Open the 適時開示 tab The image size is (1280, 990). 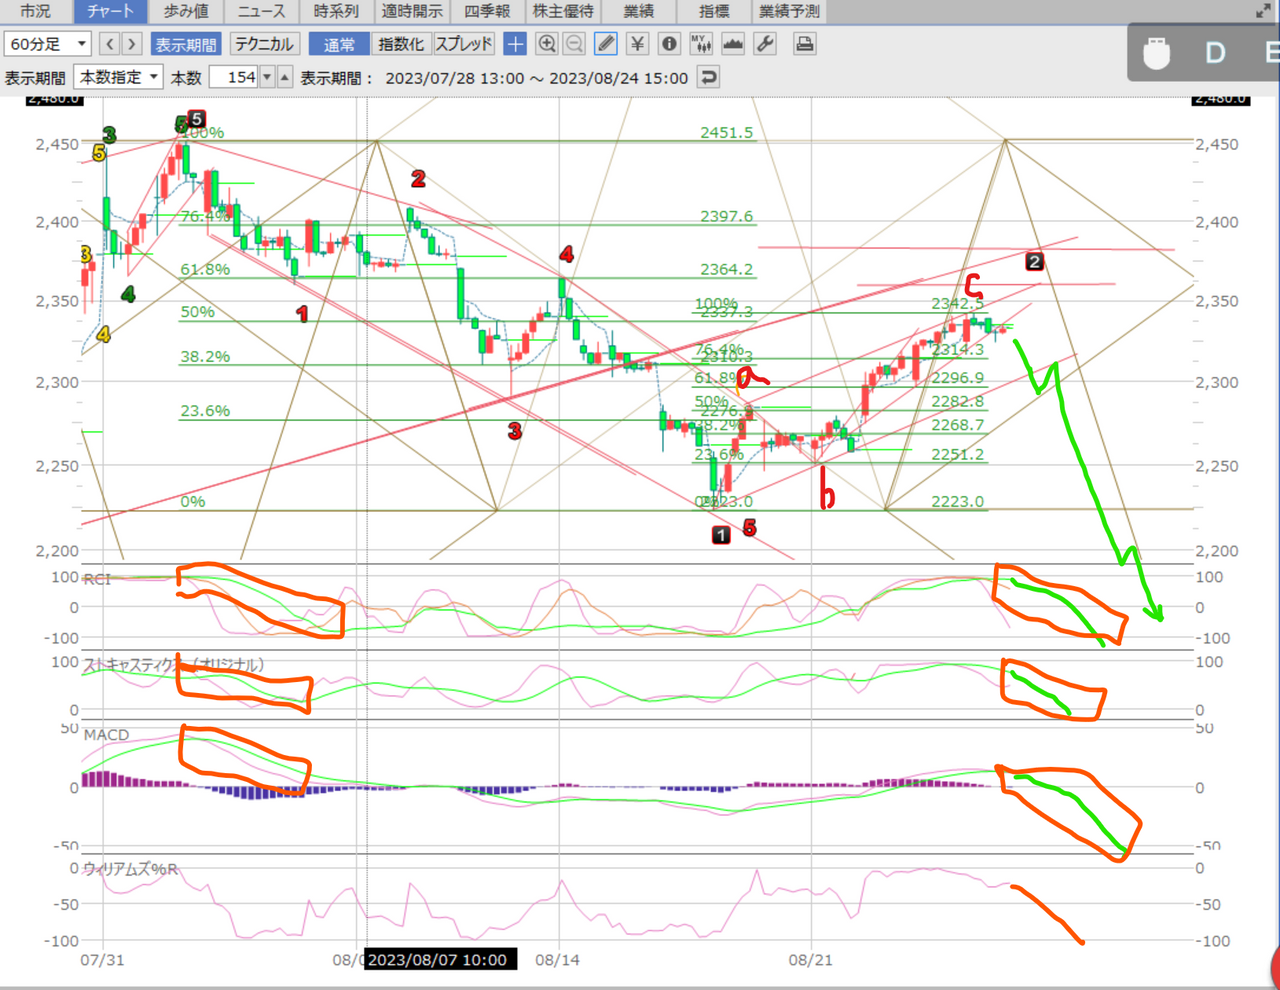pyautogui.click(x=412, y=11)
